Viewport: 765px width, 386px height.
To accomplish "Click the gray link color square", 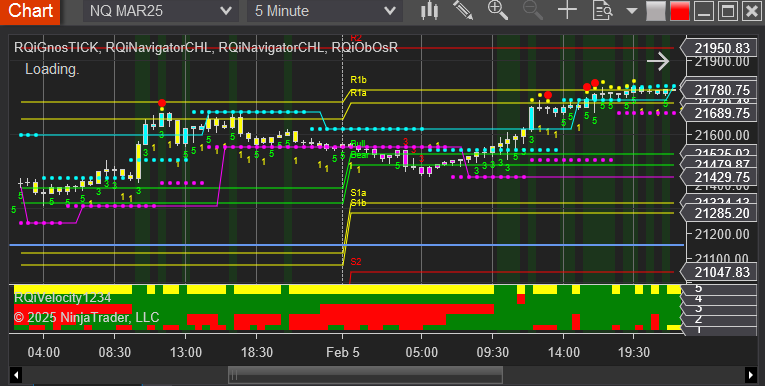I will pyautogui.click(x=656, y=11).
